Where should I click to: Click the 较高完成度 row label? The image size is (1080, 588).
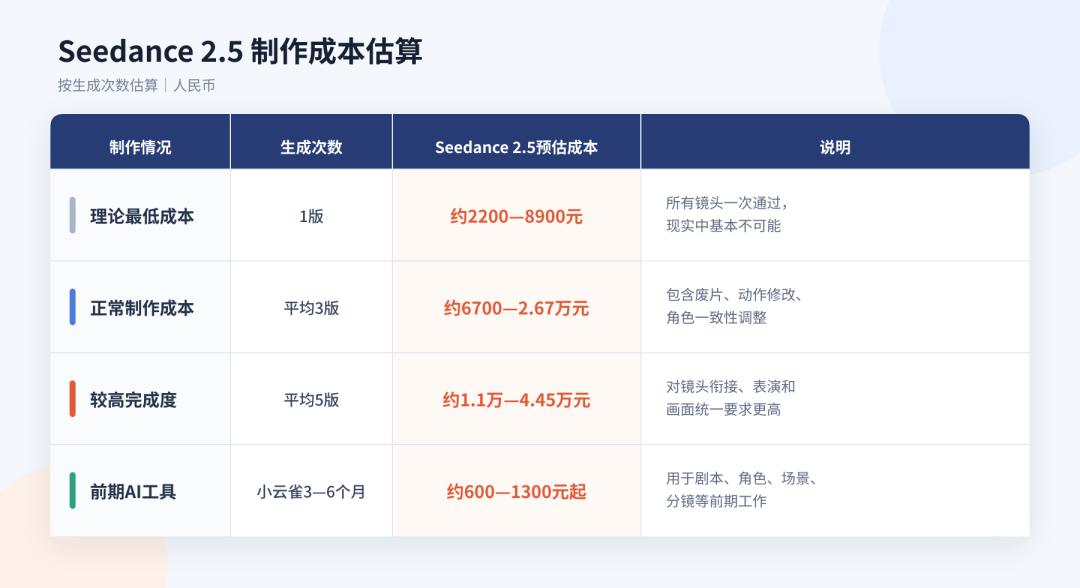134,399
